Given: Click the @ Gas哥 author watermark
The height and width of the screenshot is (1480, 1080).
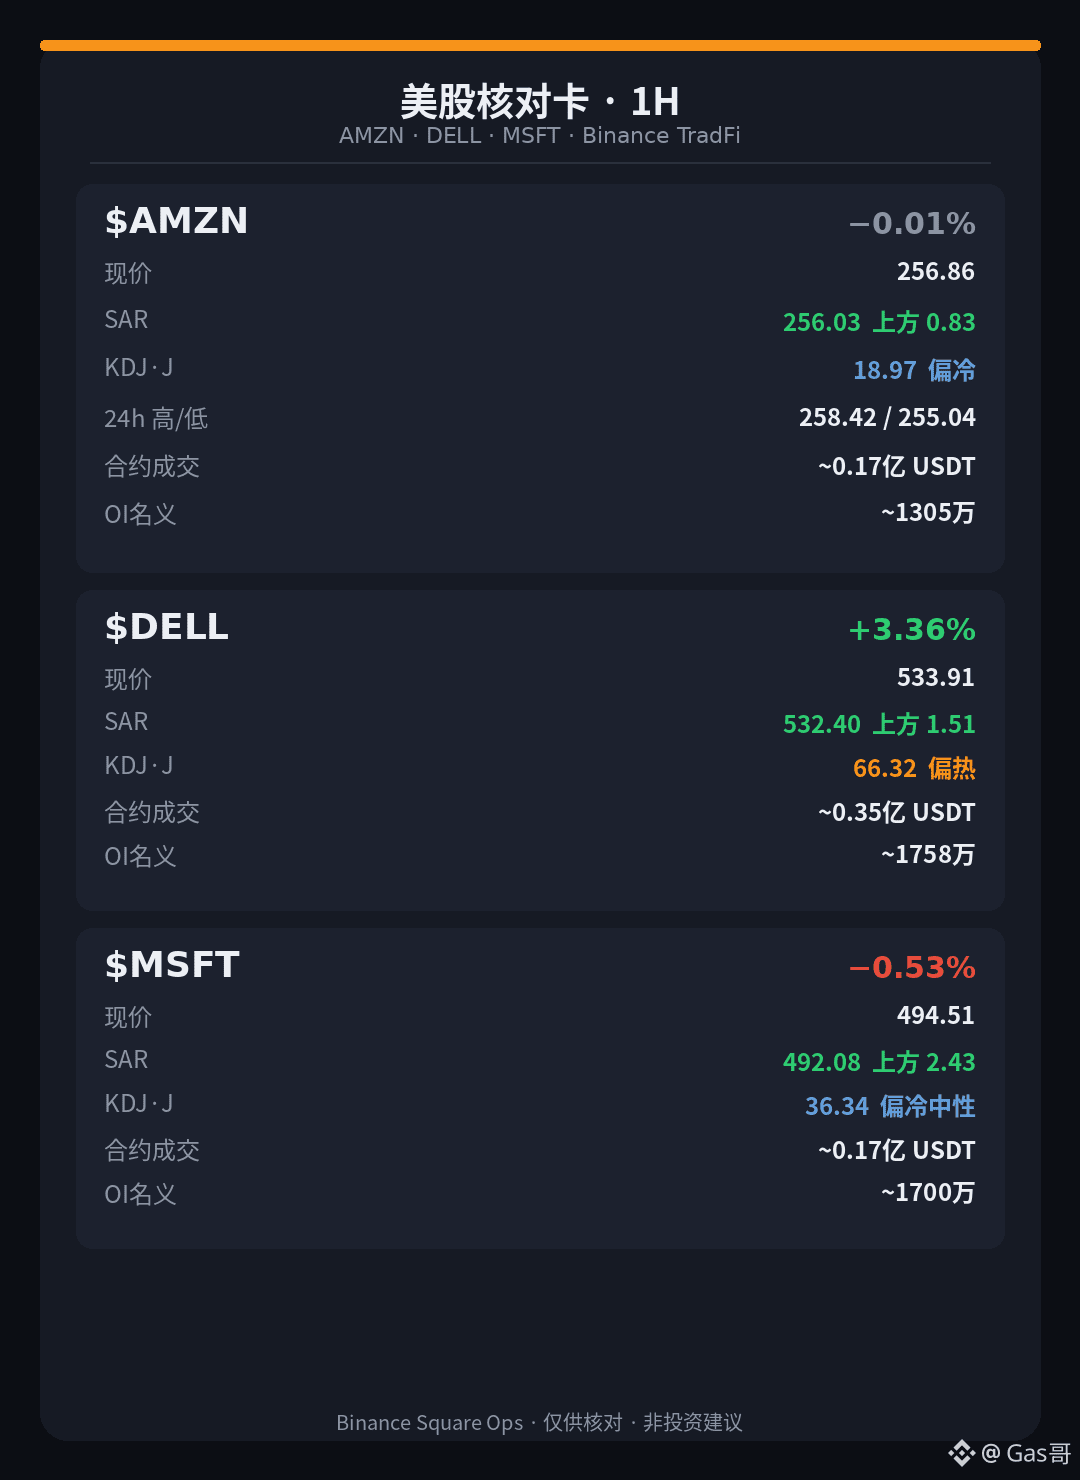Looking at the screenshot, I should 1026,1453.
